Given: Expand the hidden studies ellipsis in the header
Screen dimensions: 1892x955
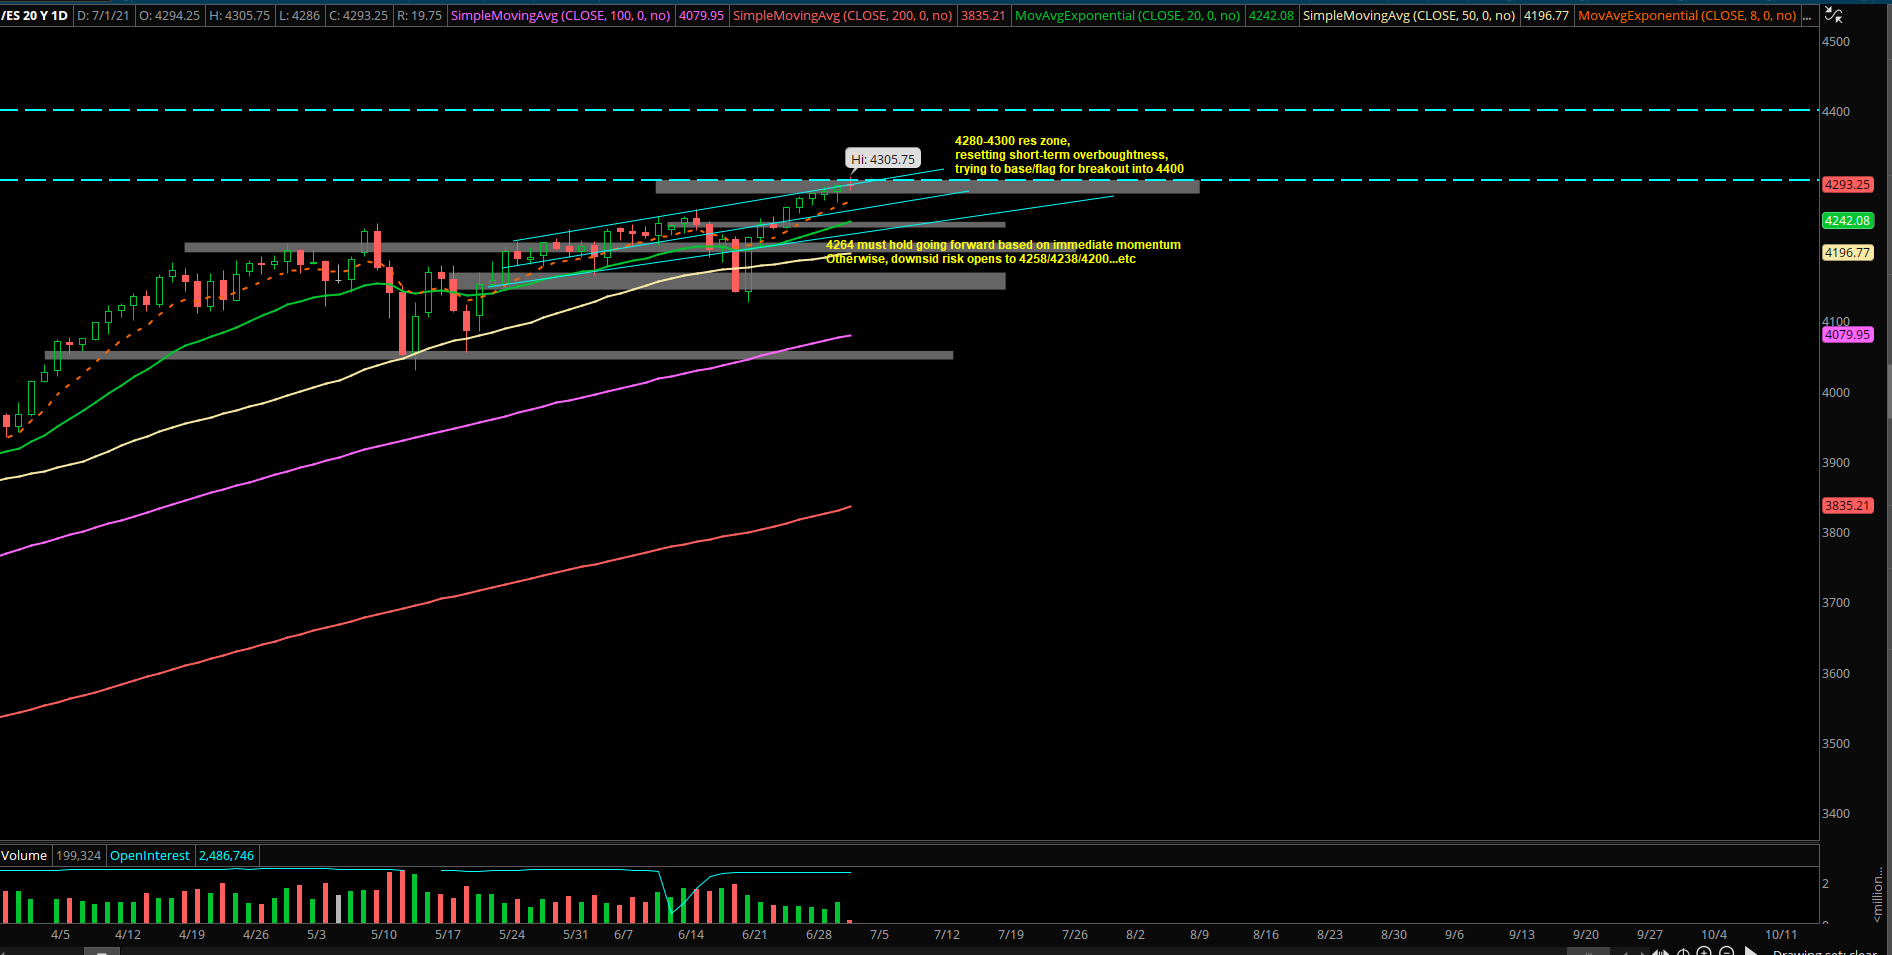Looking at the screenshot, I should pos(1807,16).
